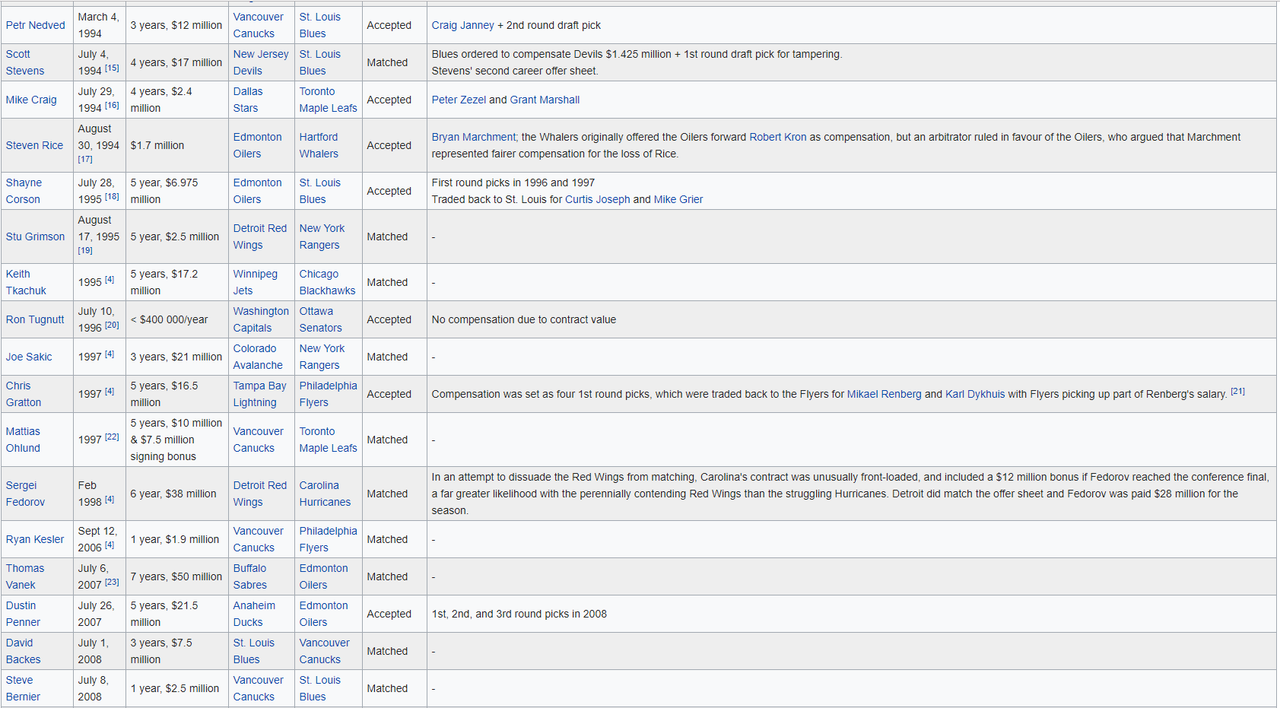Open the Ottawa Senators team link
Screen dimensions: 1280x708
tap(321, 320)
